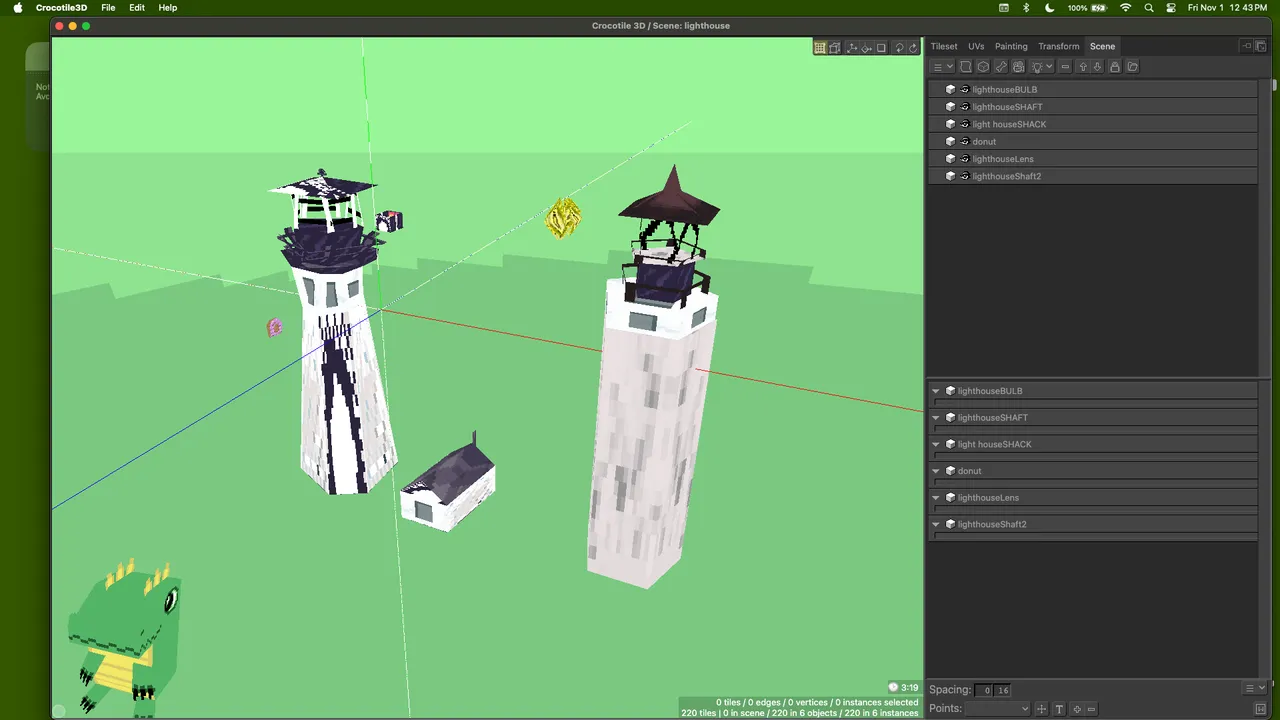Click the square frame icon in viewport toolbar
The height and width of the screenshot is (720, 1280).
(x=881, y=48)
